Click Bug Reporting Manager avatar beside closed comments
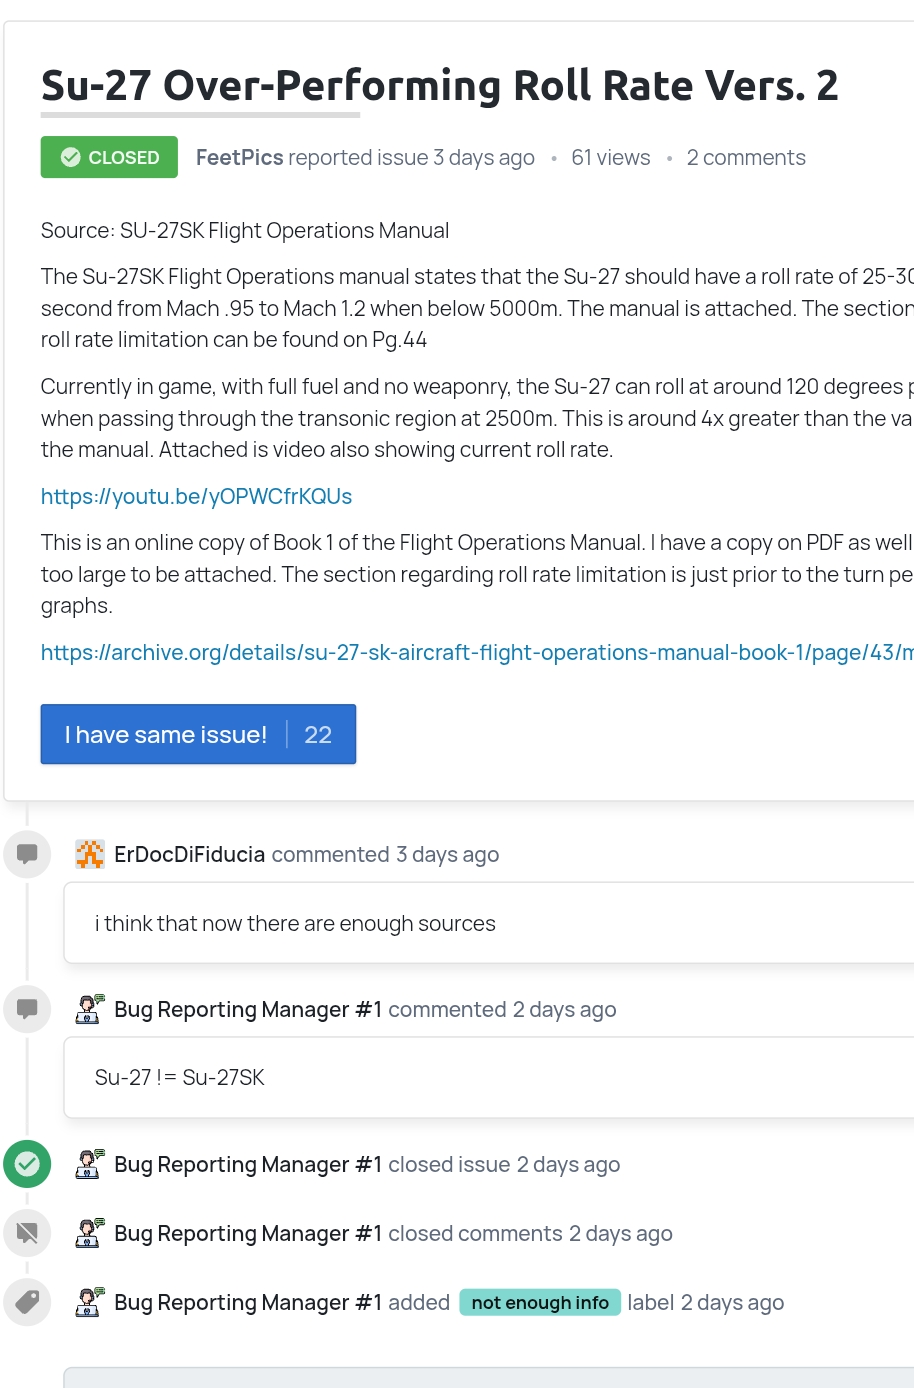The width and height of the screenshot is (914, 1388). [90, 1233]
